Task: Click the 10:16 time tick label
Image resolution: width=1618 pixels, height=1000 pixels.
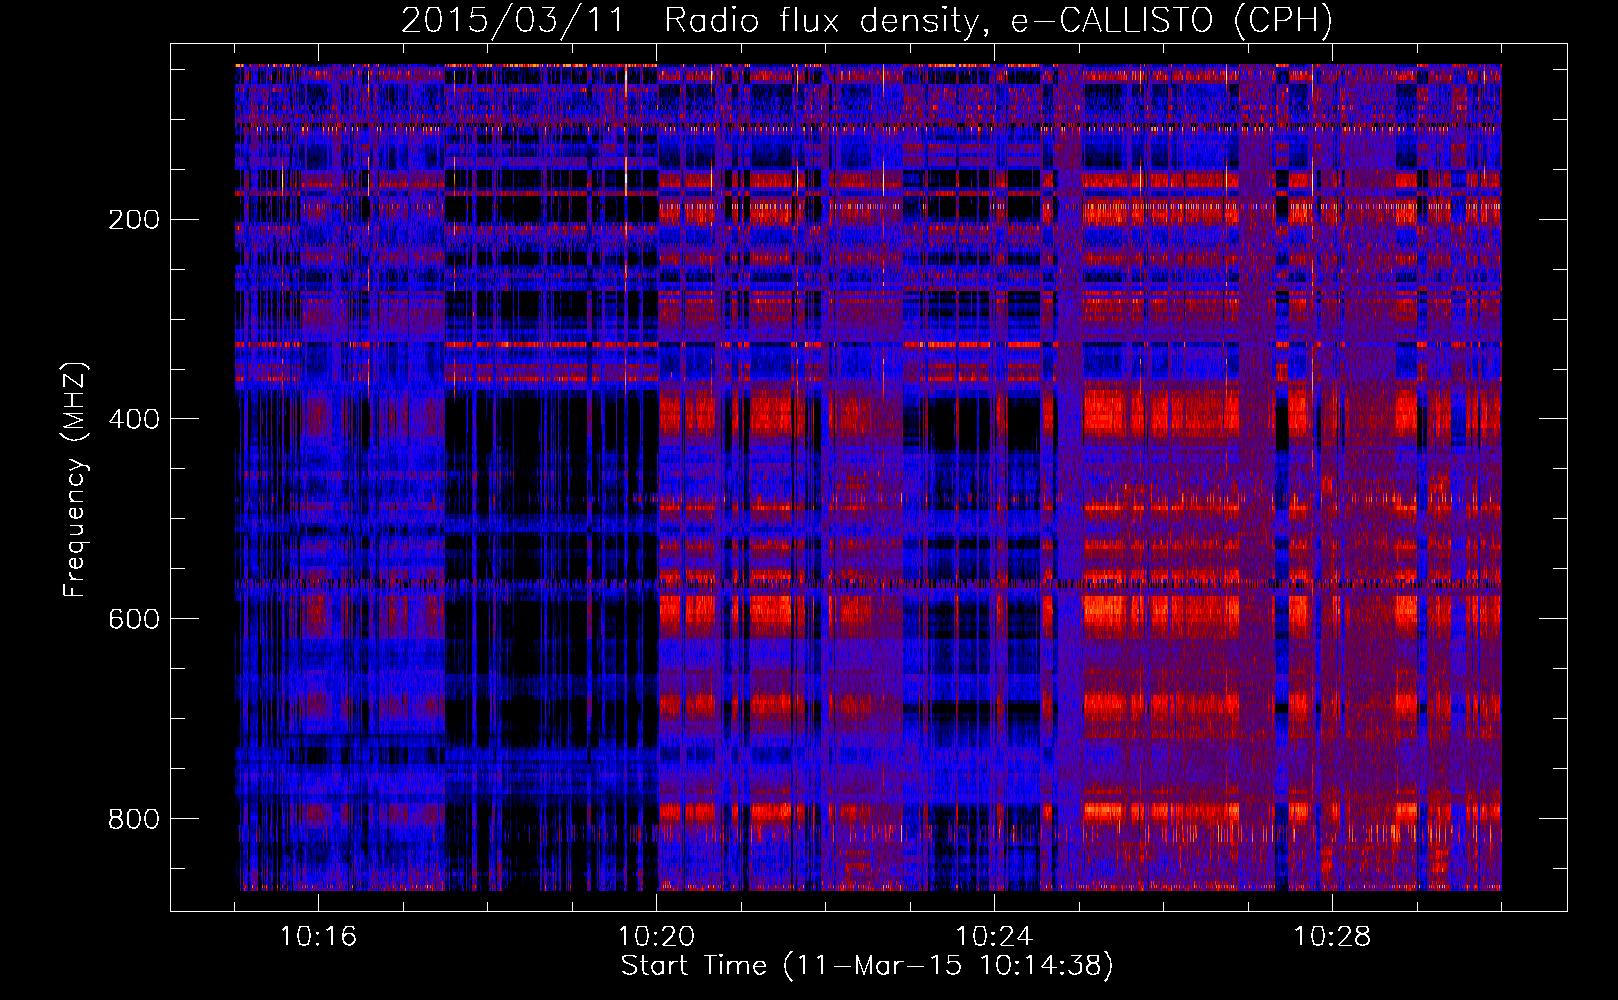Action: 318,937
